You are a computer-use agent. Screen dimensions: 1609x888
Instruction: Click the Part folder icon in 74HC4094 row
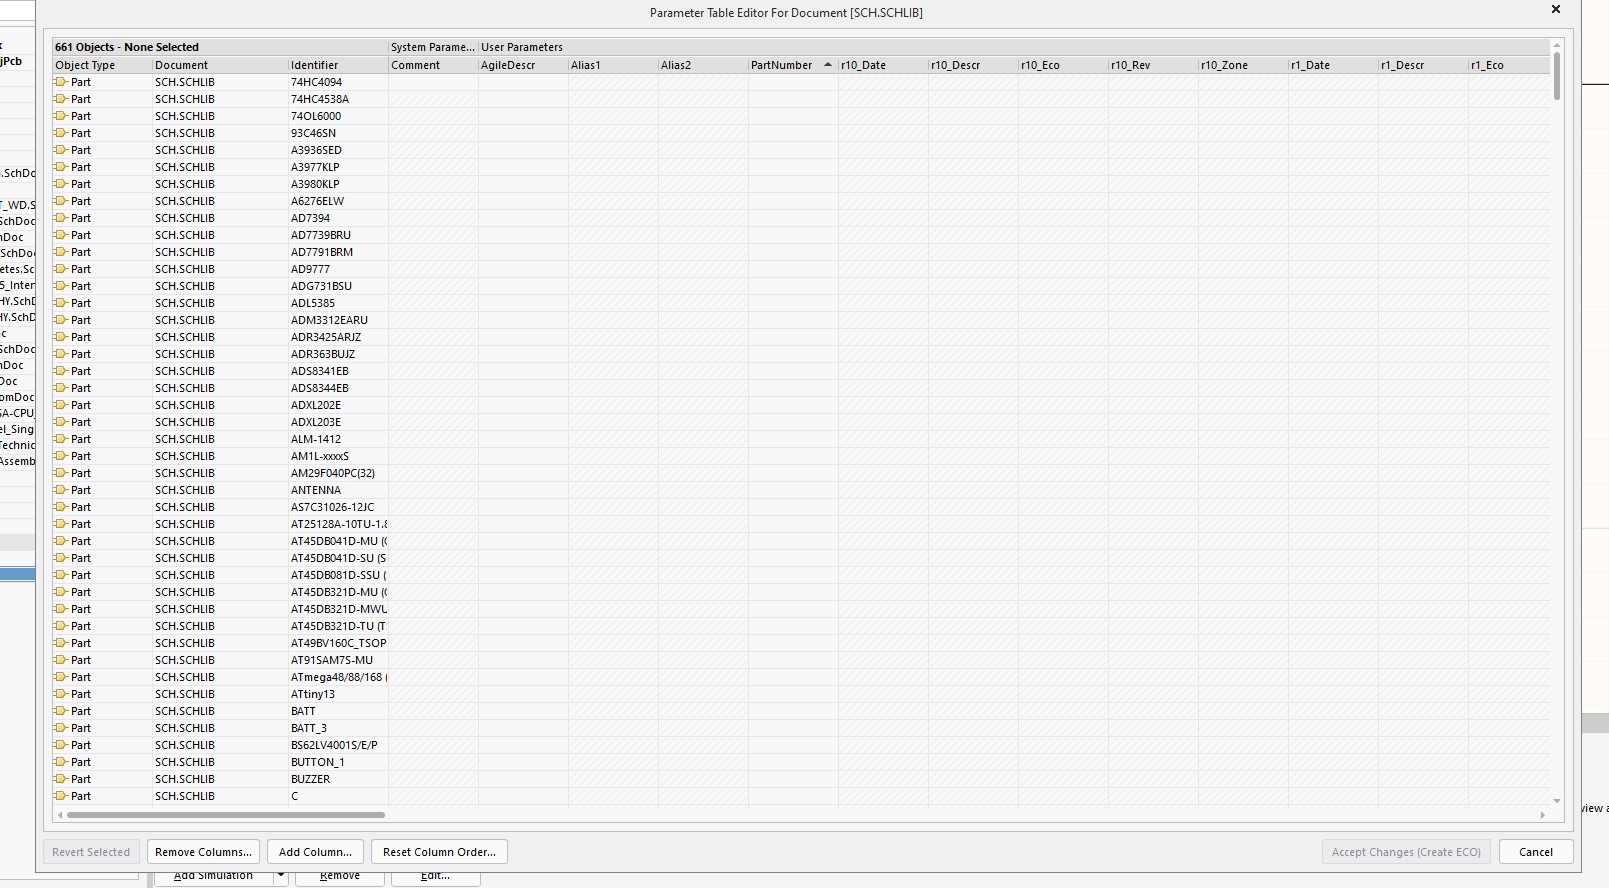coord(60,82)
